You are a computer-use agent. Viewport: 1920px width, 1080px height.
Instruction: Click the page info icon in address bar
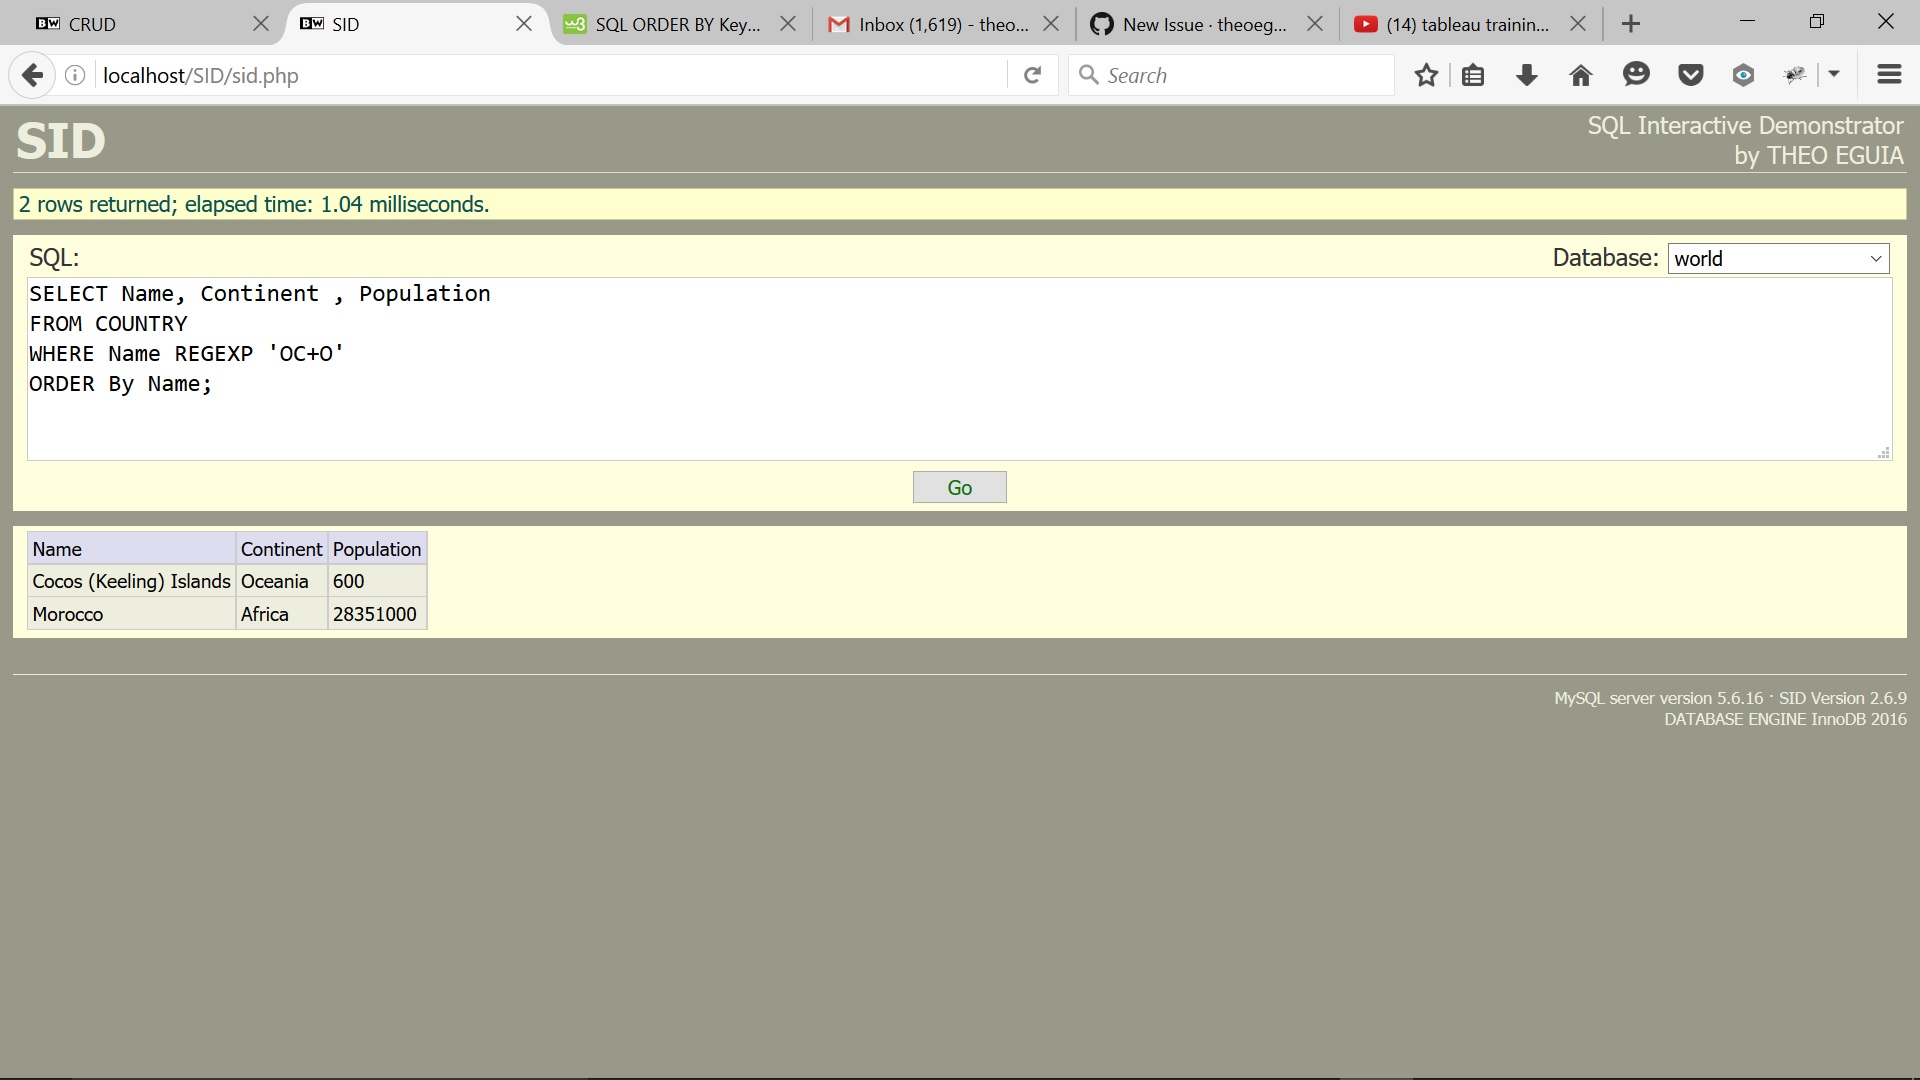coord(74,75)
